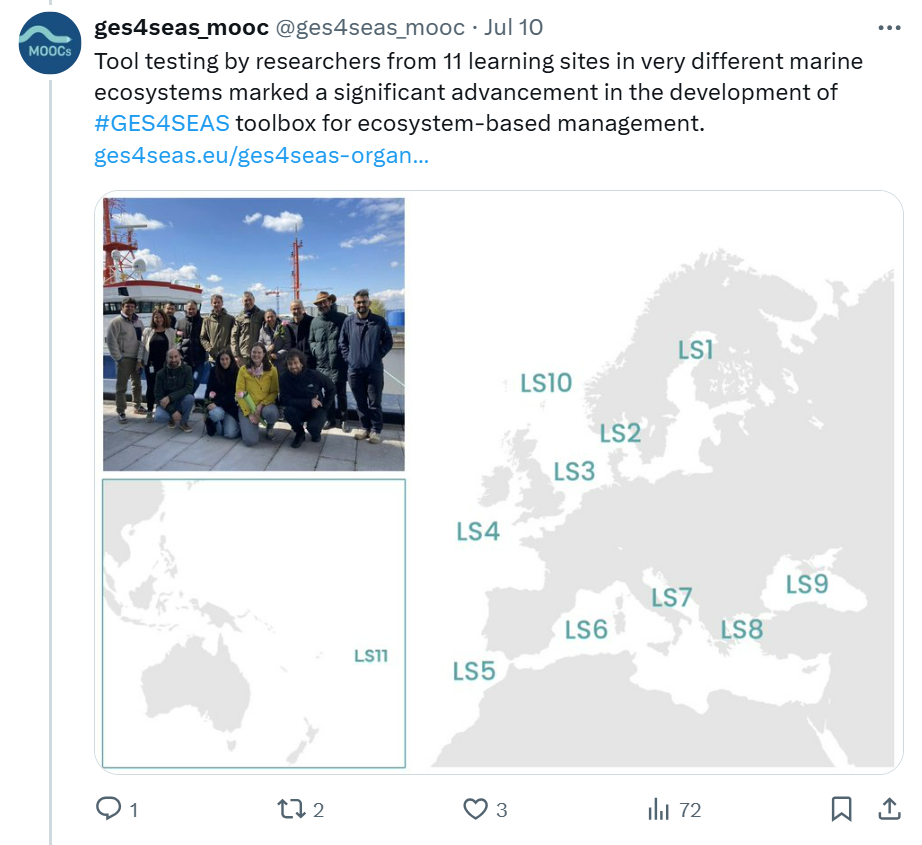Click the LS10 label on the map
The image size is (922, 845).
coord(546,383)
